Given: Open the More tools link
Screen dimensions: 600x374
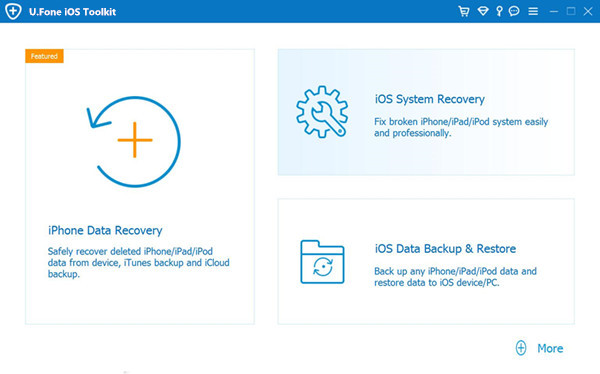Looking at the screenshot, I should tap(550, 348).
